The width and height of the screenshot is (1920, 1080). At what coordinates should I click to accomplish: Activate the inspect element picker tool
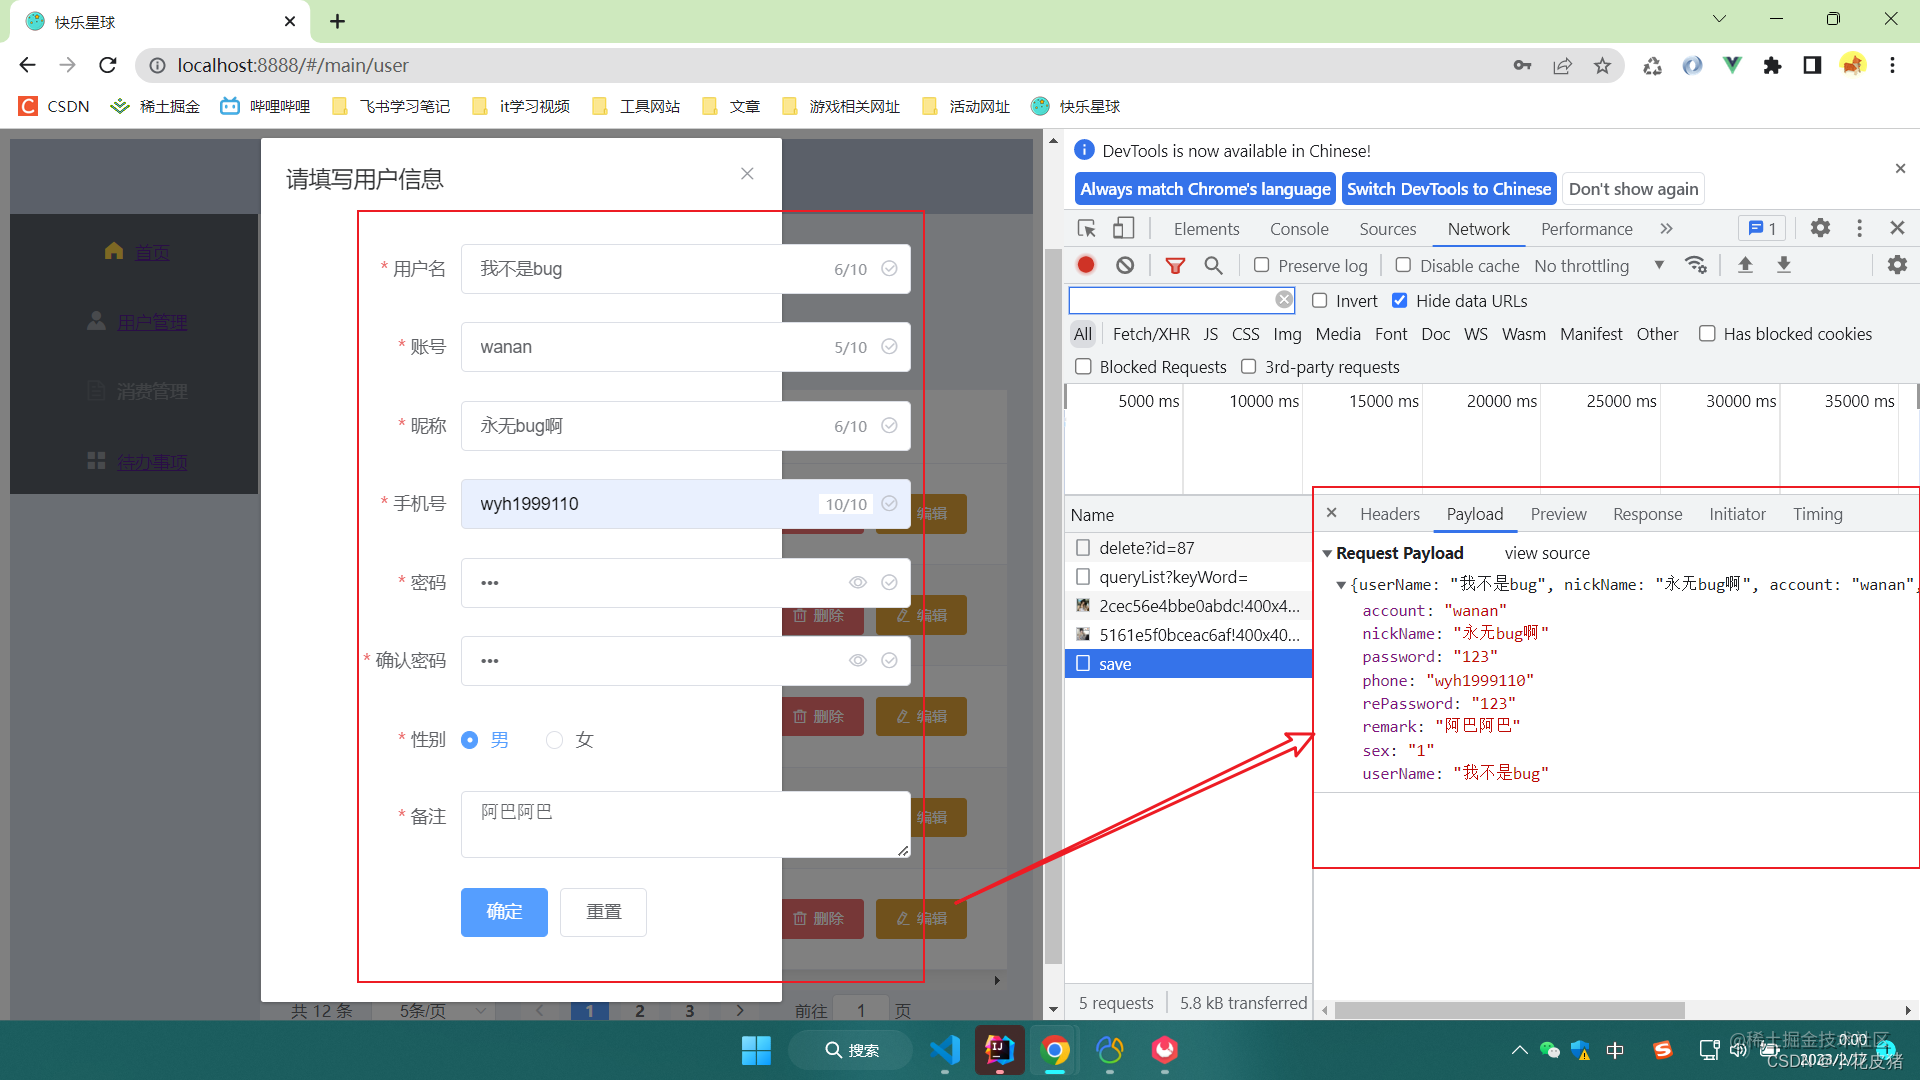pyautogui.click(x=1086, y=228)
